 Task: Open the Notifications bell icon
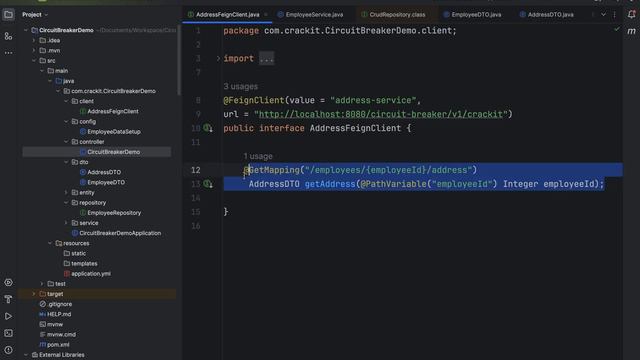[631, 15]
